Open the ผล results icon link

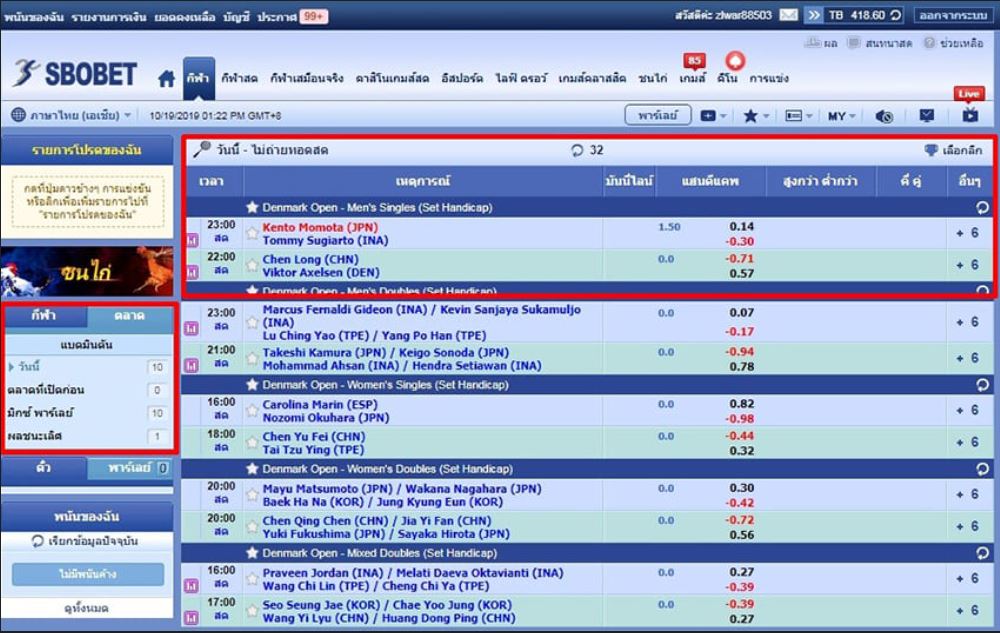point(821,43)
